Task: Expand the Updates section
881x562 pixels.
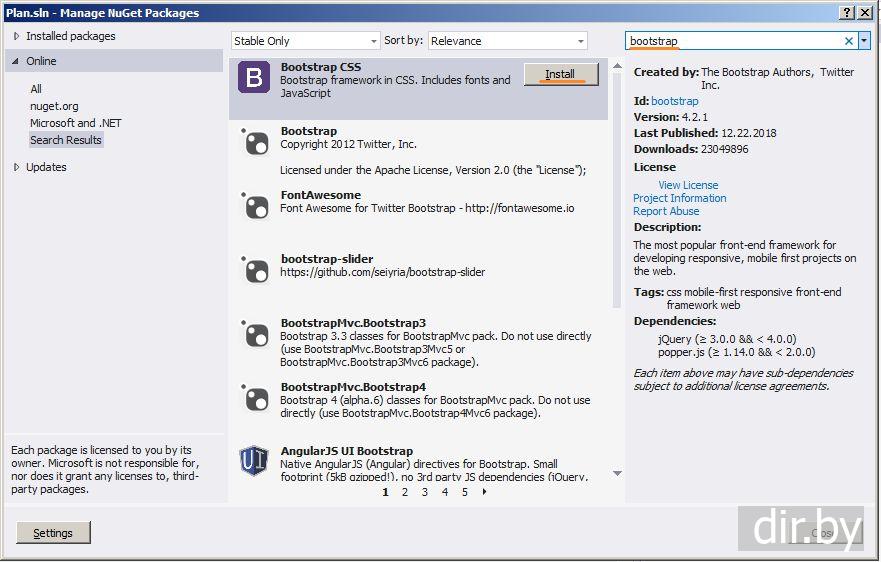Action: 16,167
